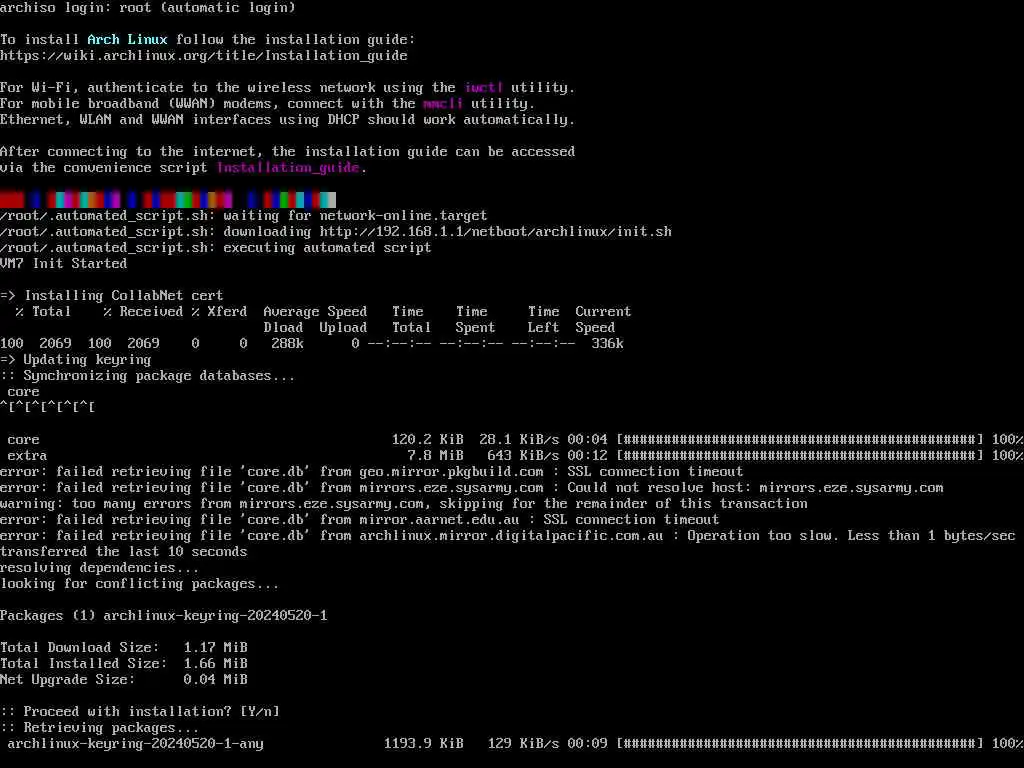Click 'archlinux-keyring-20240520-1-any' file name

[135, 743]
